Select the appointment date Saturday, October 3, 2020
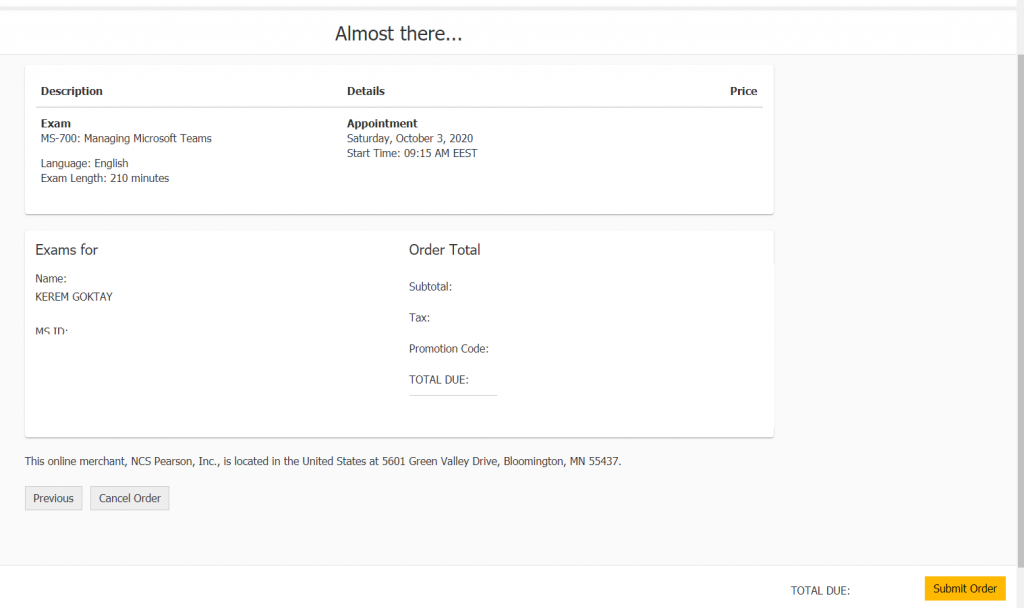Screen dimensions: 1024x608 pyautogui.click(x=409, y=138)
